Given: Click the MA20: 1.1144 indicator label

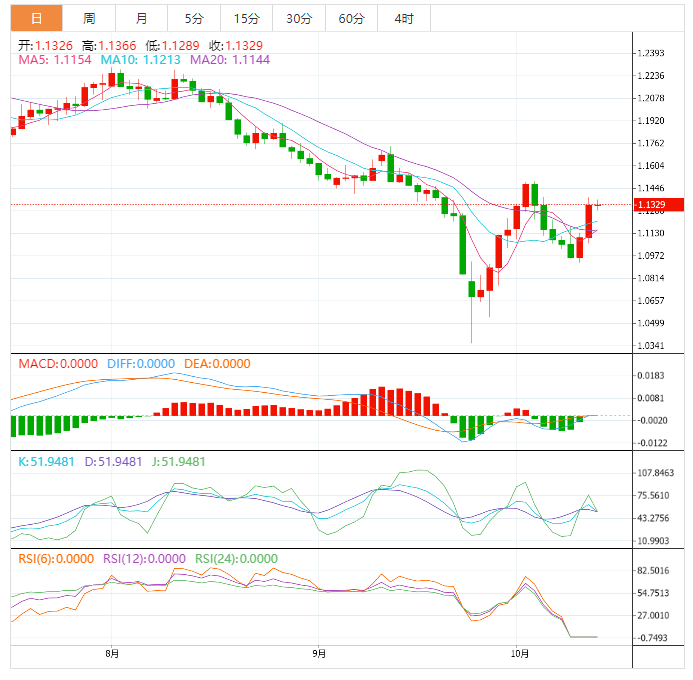Looking at the screenshot, I should (x=230, y=60).
